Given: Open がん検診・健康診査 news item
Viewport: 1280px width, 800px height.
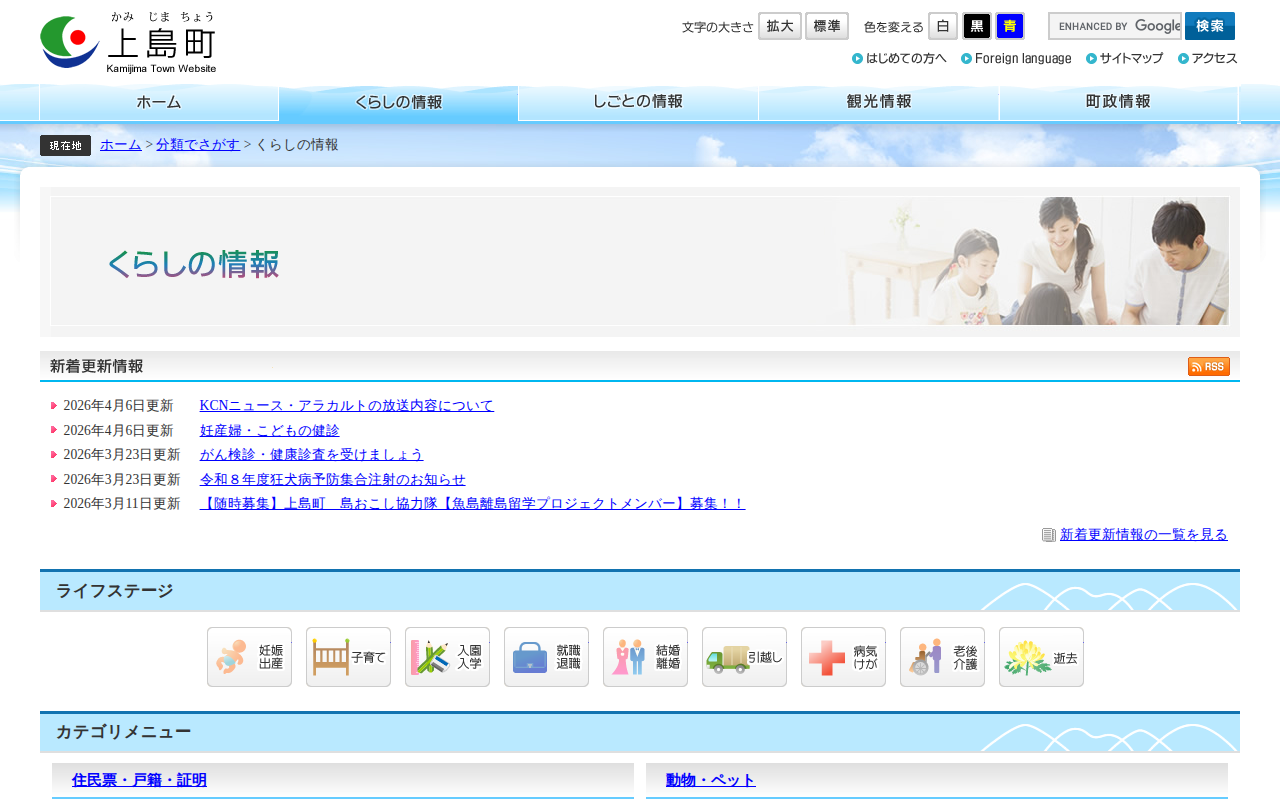Looking at the screenshot, I should [x=312, y=455].
